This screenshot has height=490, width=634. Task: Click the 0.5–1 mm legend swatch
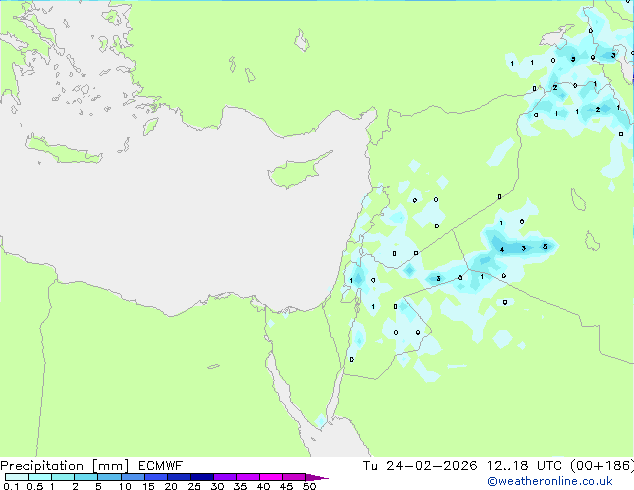[x=40, y=477]
